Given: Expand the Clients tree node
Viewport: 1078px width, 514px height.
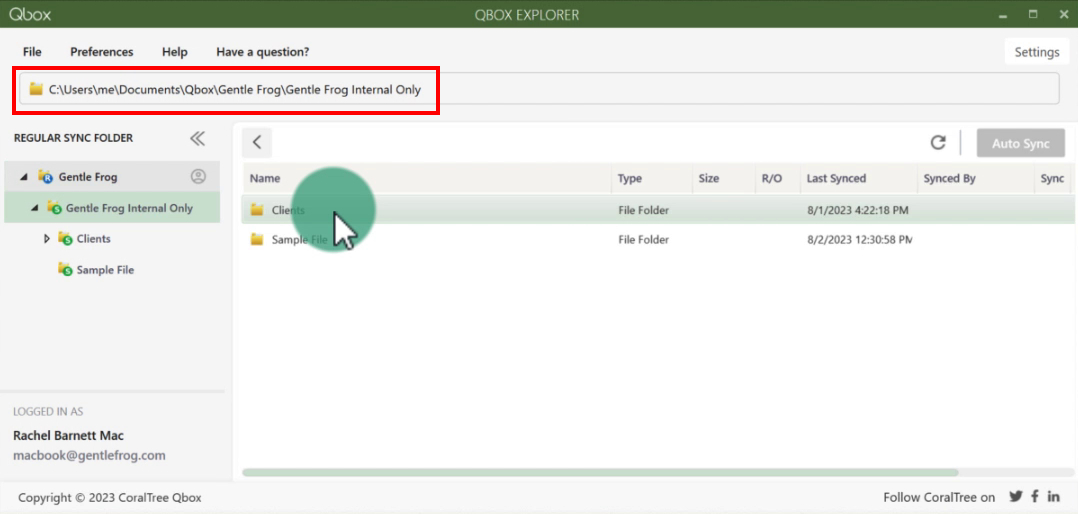Looking at the screenshot, I should [x=47, y=239].
